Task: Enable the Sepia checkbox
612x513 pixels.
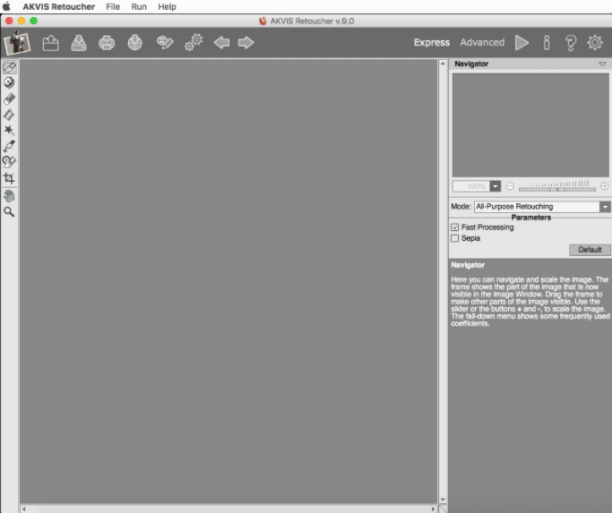Action: tap(455, 238)
